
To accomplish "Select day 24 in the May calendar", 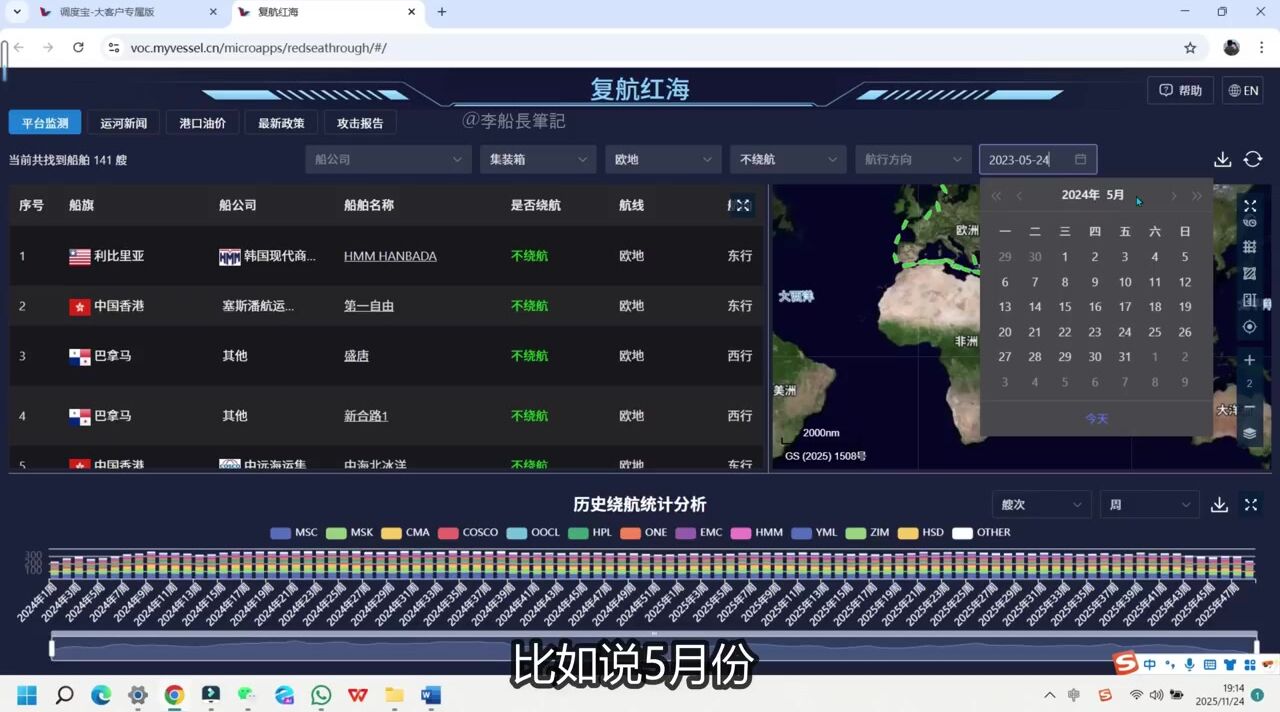I will pyautogui.click(x=1125, y=332).
